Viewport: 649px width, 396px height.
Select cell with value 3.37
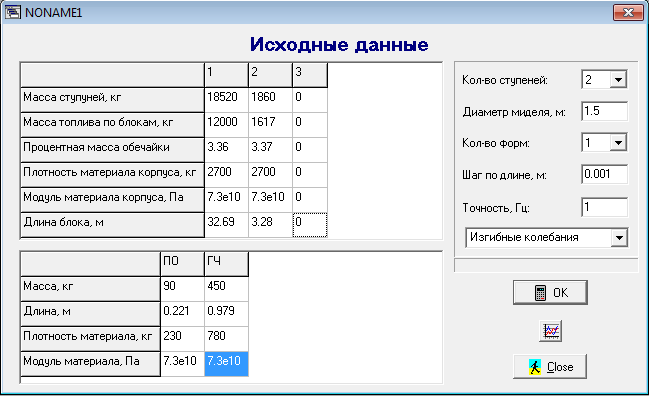[270, 149]
